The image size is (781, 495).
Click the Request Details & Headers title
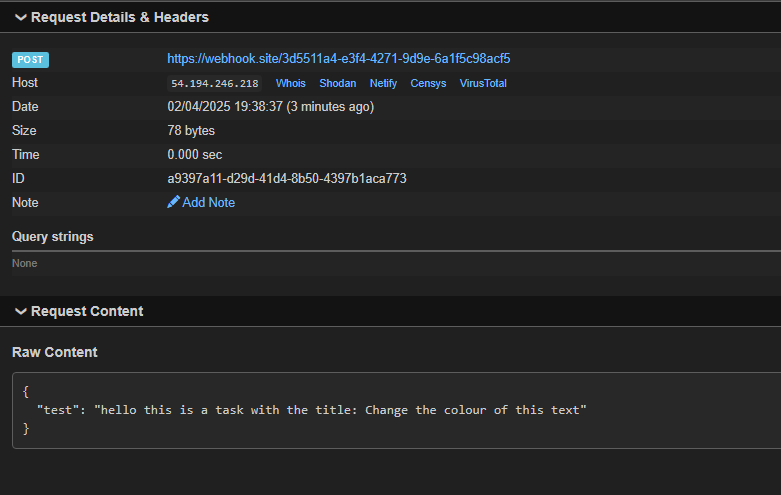point(120,17)
